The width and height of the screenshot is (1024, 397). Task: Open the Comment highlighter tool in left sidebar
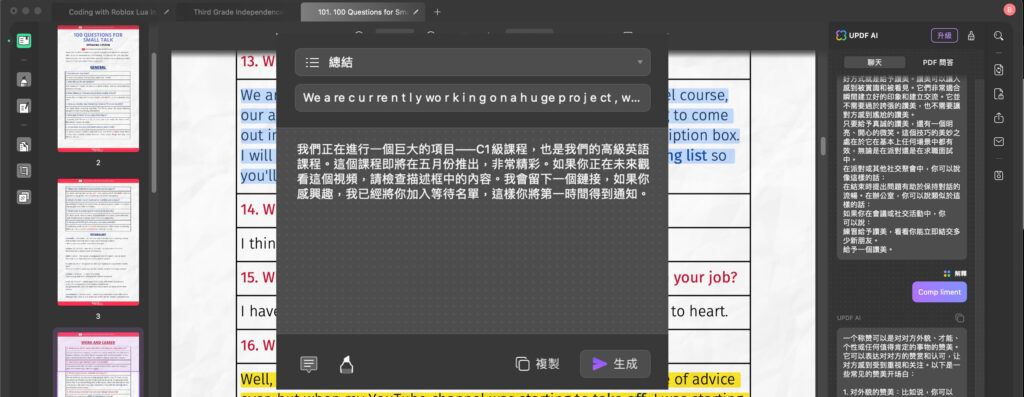coord(24,81)
